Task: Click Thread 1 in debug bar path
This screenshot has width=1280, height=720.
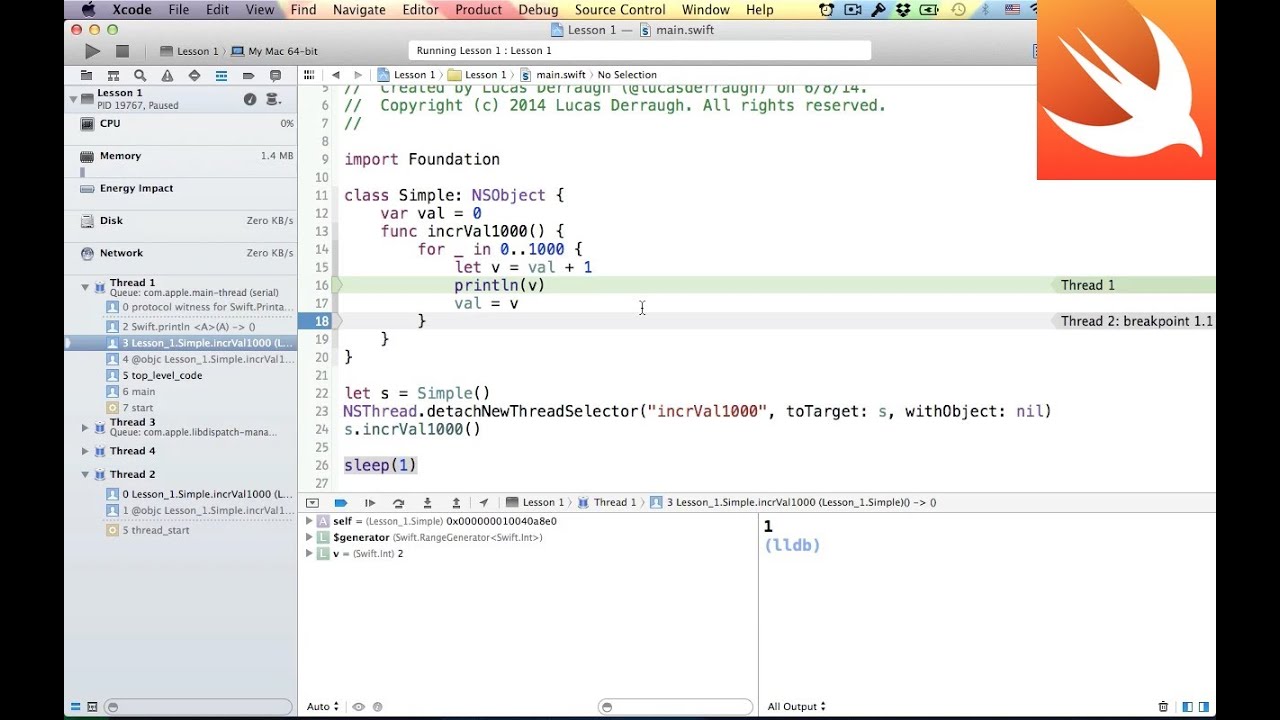Action: [x=607, y=503]
